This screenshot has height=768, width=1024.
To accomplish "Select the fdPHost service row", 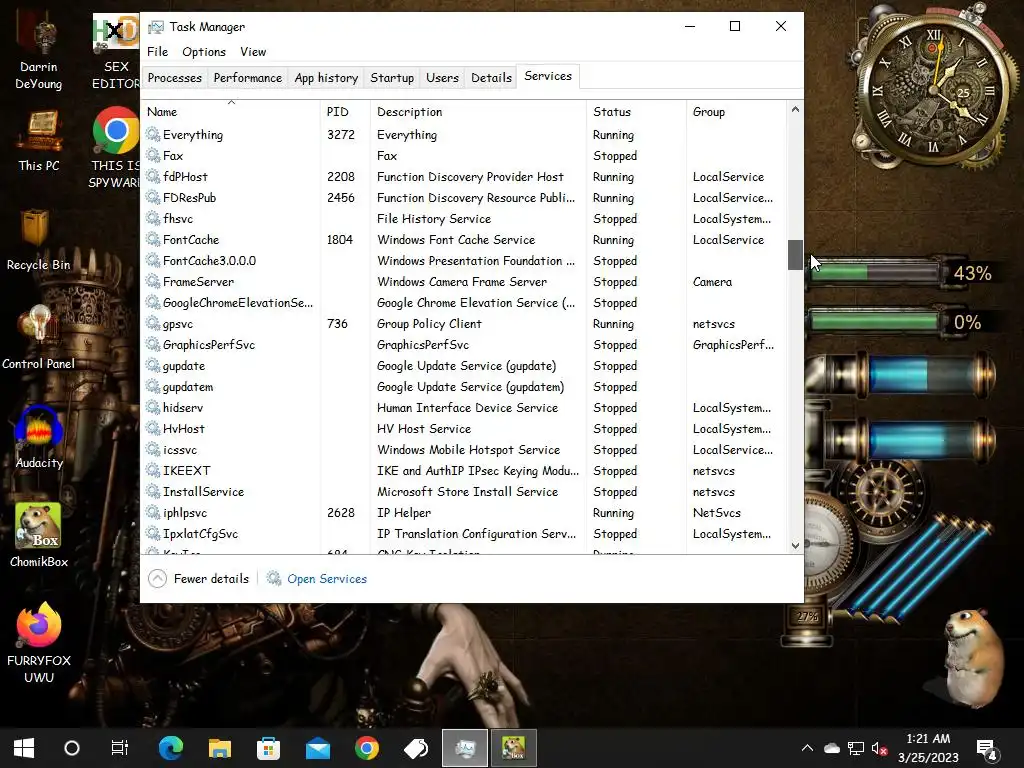I will [x=464, y=176].
